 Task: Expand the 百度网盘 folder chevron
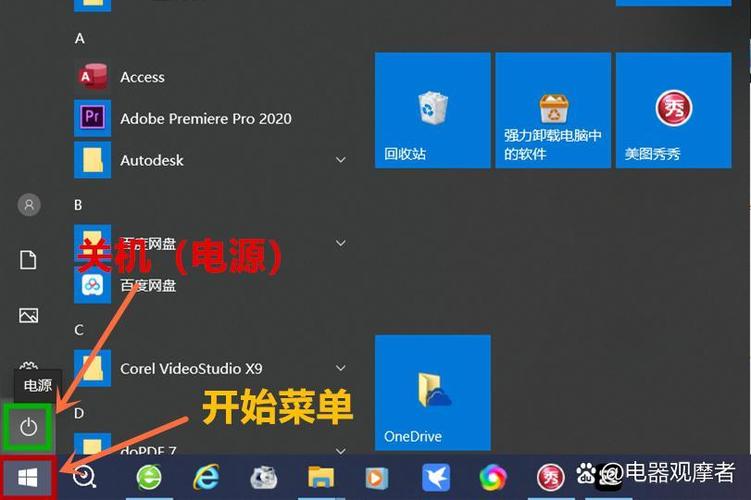(x=341, y=243)
